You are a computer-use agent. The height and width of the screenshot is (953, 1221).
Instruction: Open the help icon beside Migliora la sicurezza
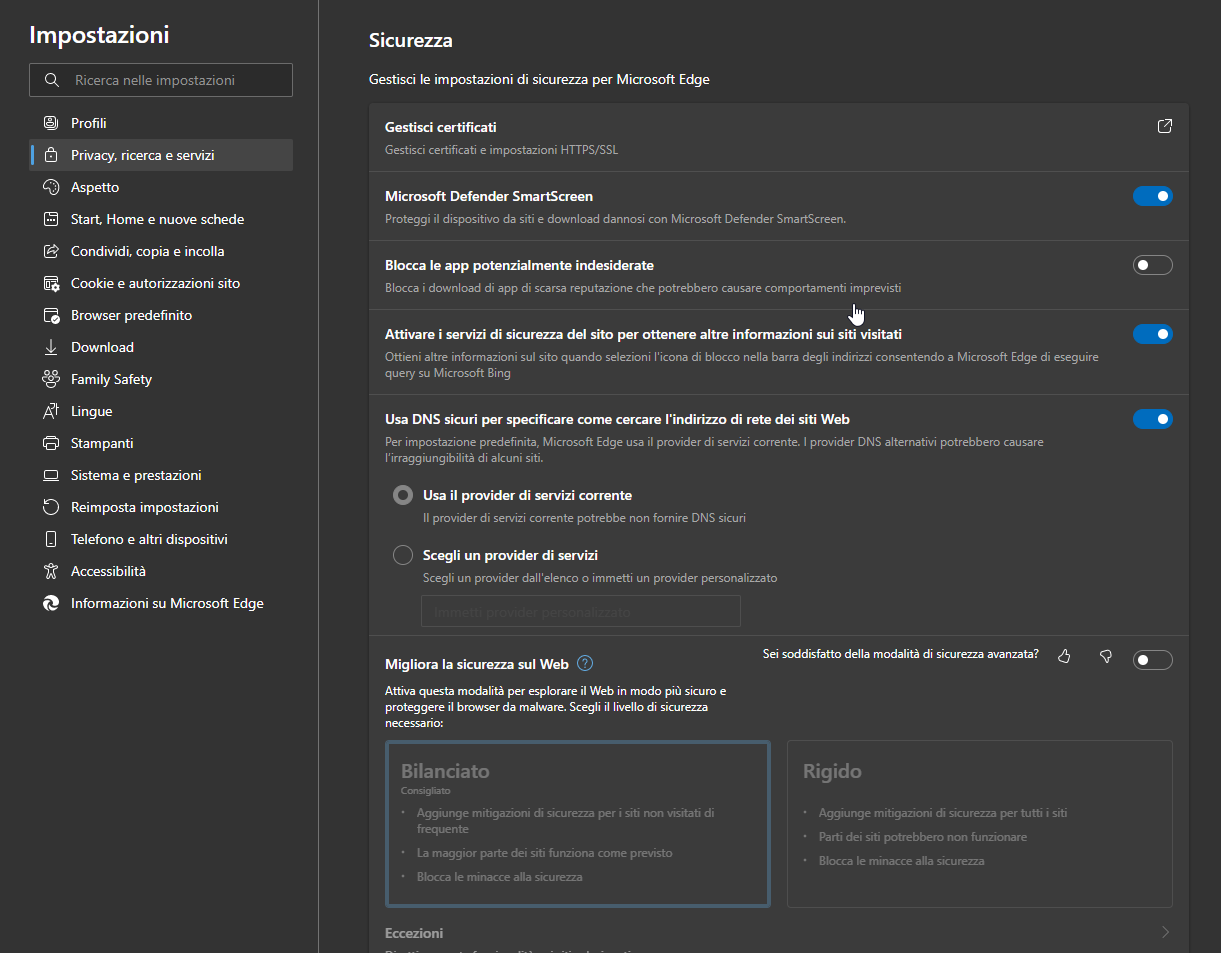pos(585,663)
